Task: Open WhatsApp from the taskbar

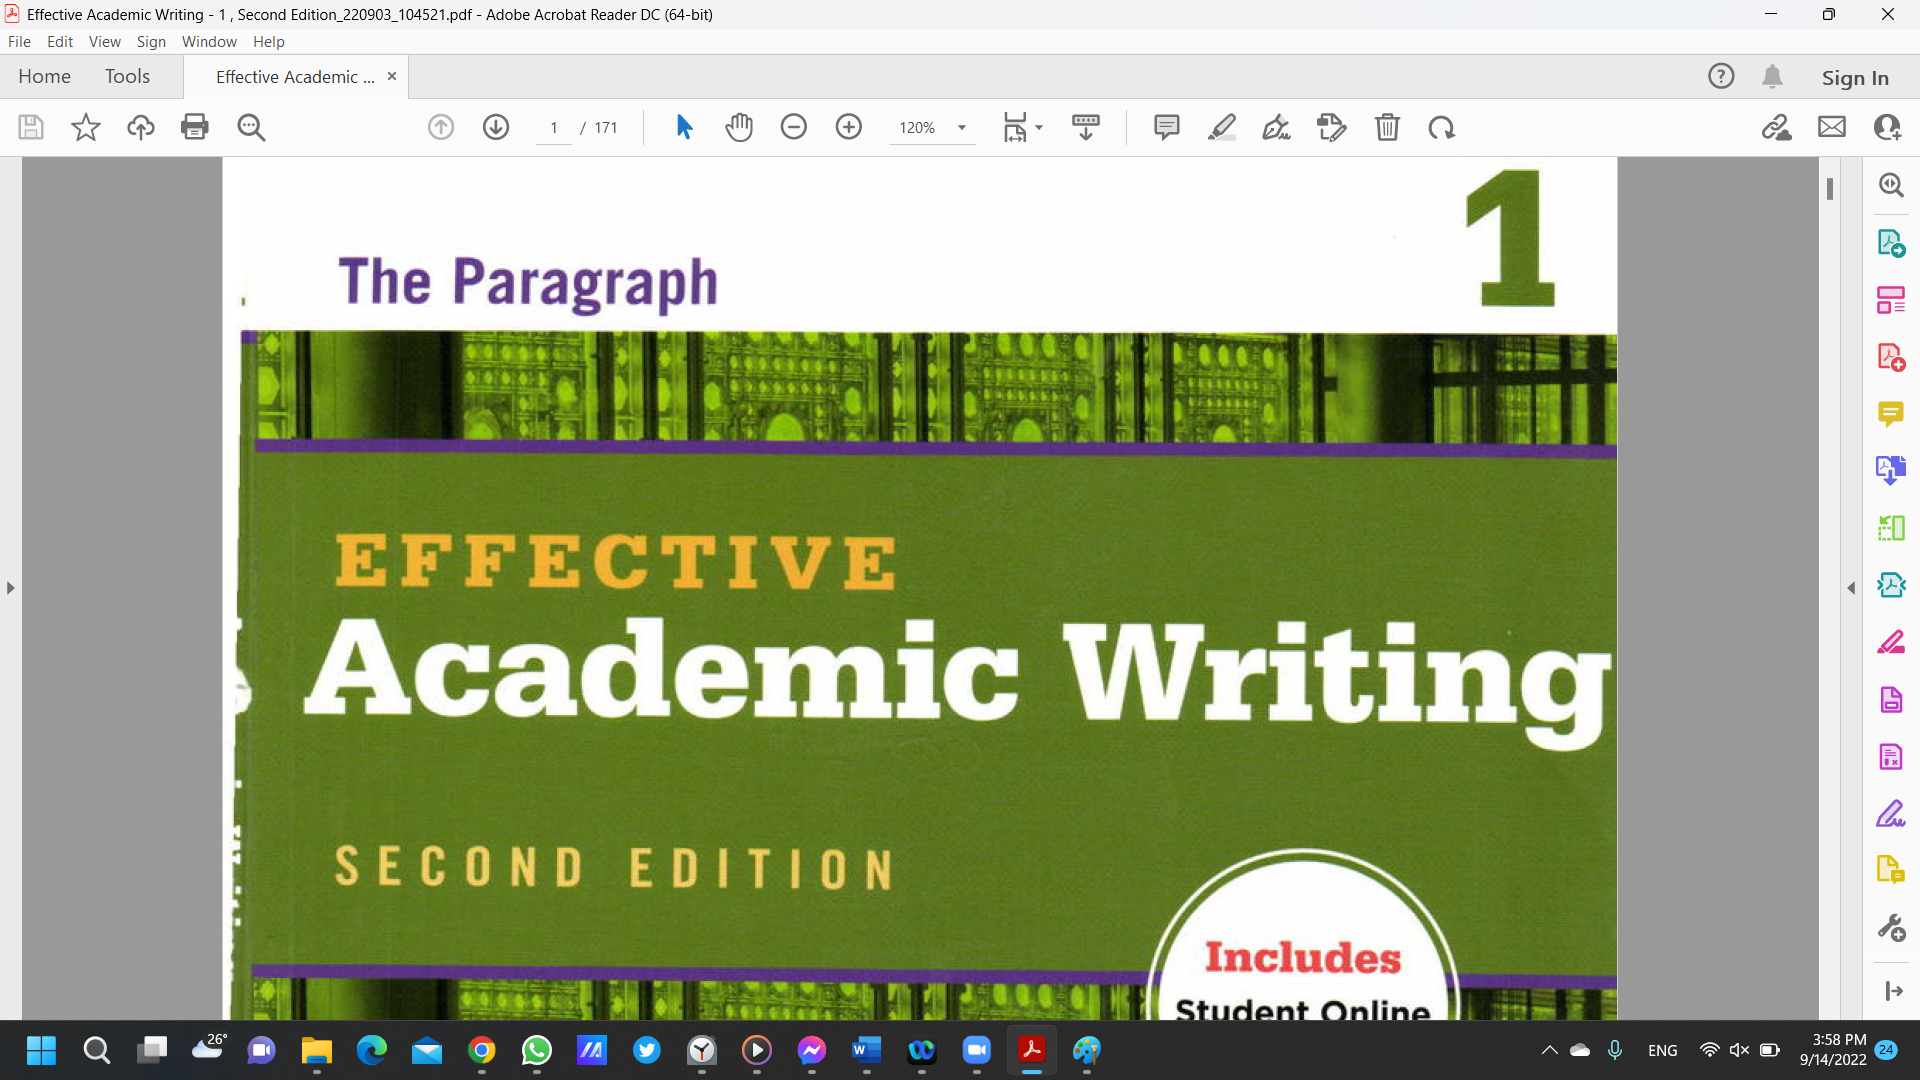Action: coord(537,1050)
